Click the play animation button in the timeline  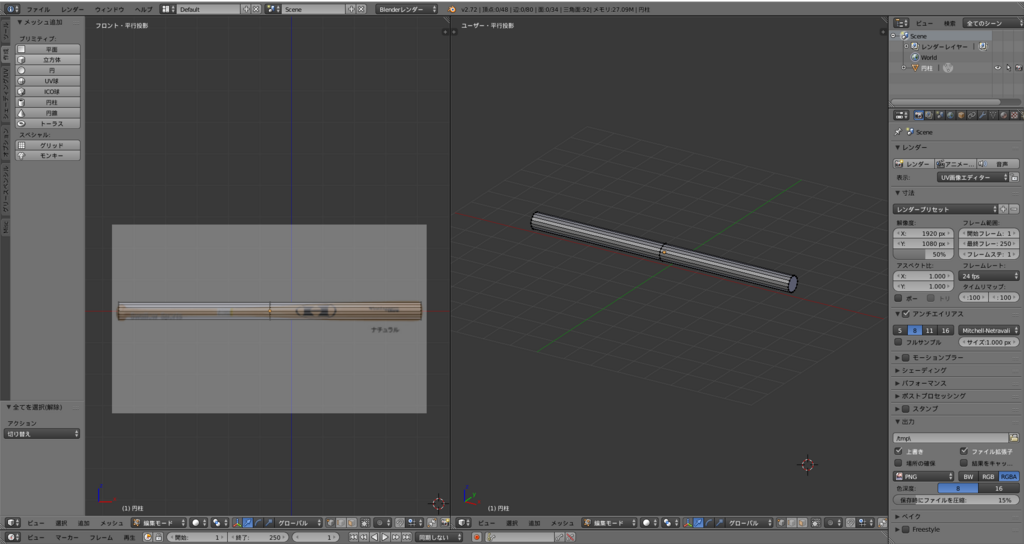coord(385,537)
